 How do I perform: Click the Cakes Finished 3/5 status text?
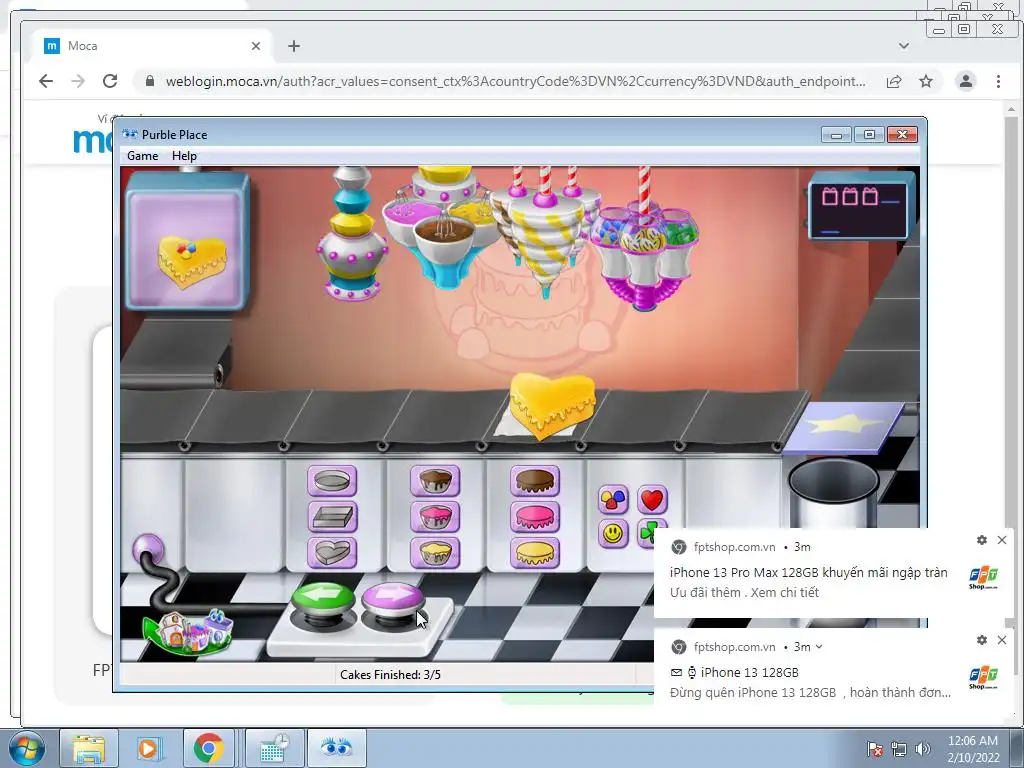pos(391,675)
